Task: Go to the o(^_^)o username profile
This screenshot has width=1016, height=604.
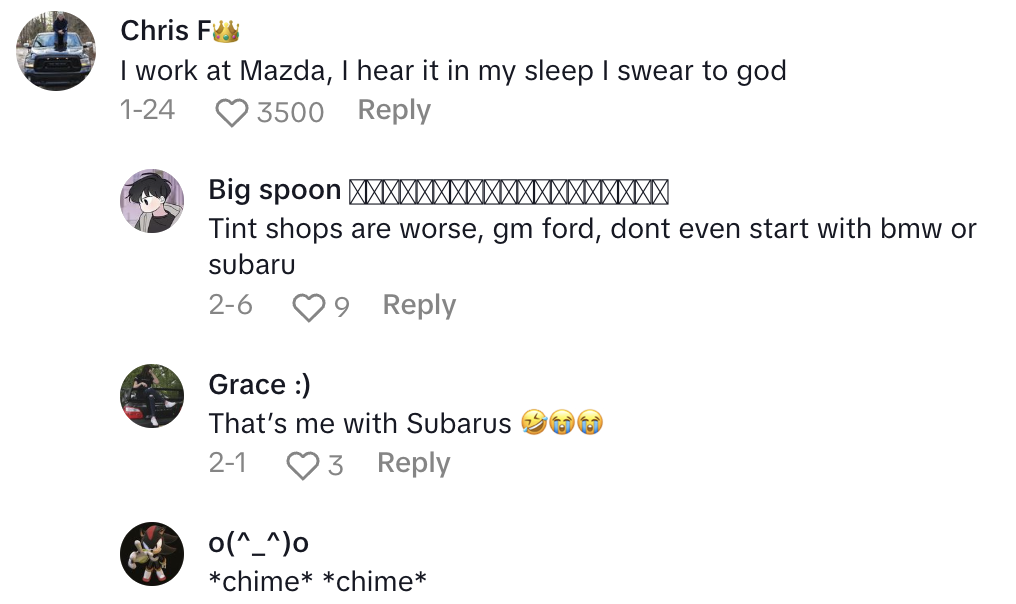Action: point(258,543)
